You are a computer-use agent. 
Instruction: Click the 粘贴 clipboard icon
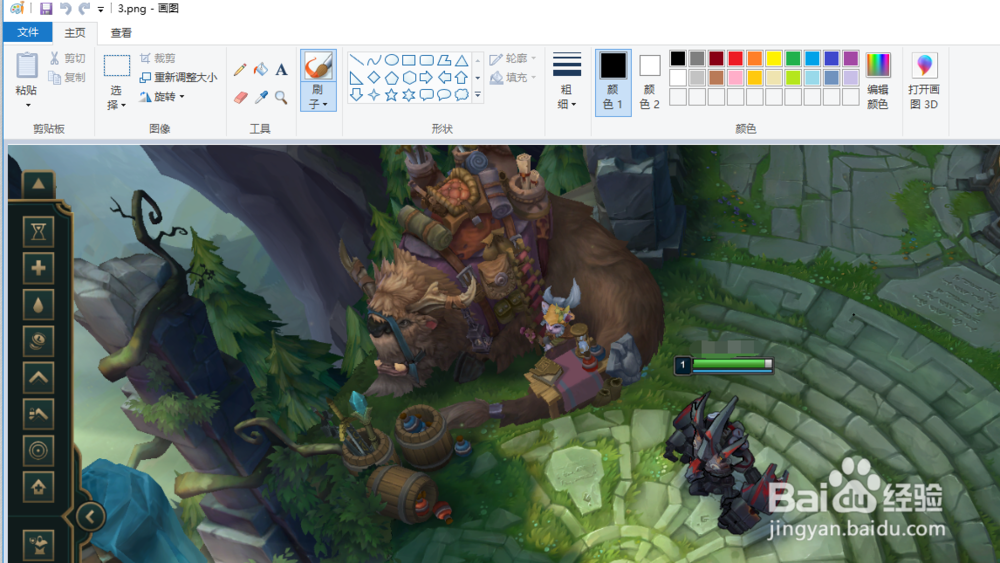27,65
